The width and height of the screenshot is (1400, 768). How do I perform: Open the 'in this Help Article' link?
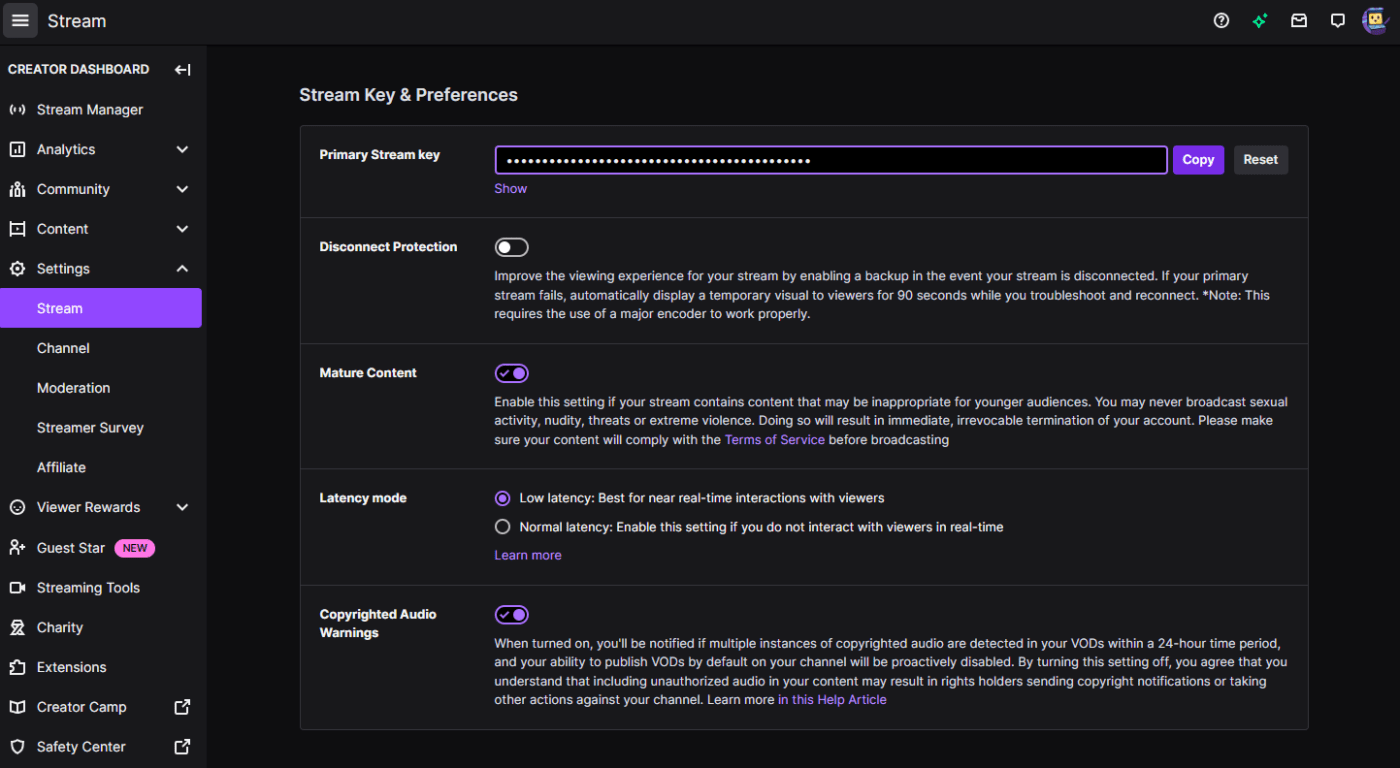(x=832, y=700)
